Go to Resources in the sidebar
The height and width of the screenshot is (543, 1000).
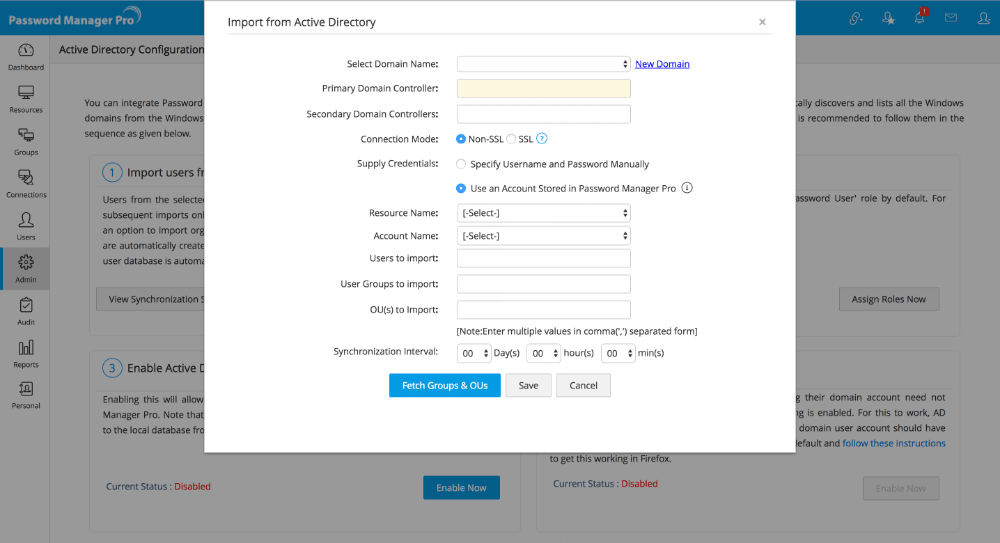26,97
